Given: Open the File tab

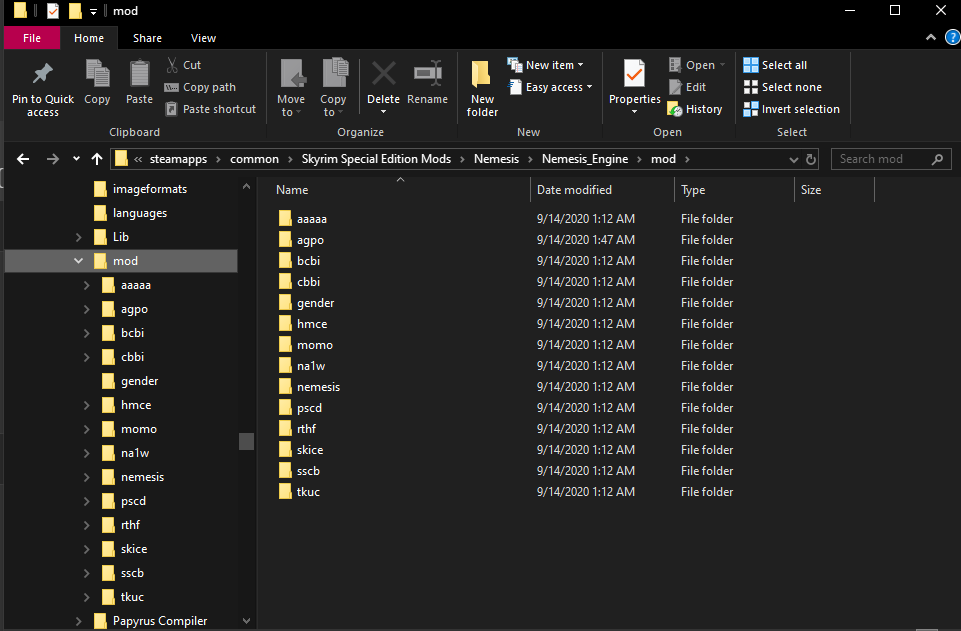Looking at the screenshot, I should (x=32, y=38).
